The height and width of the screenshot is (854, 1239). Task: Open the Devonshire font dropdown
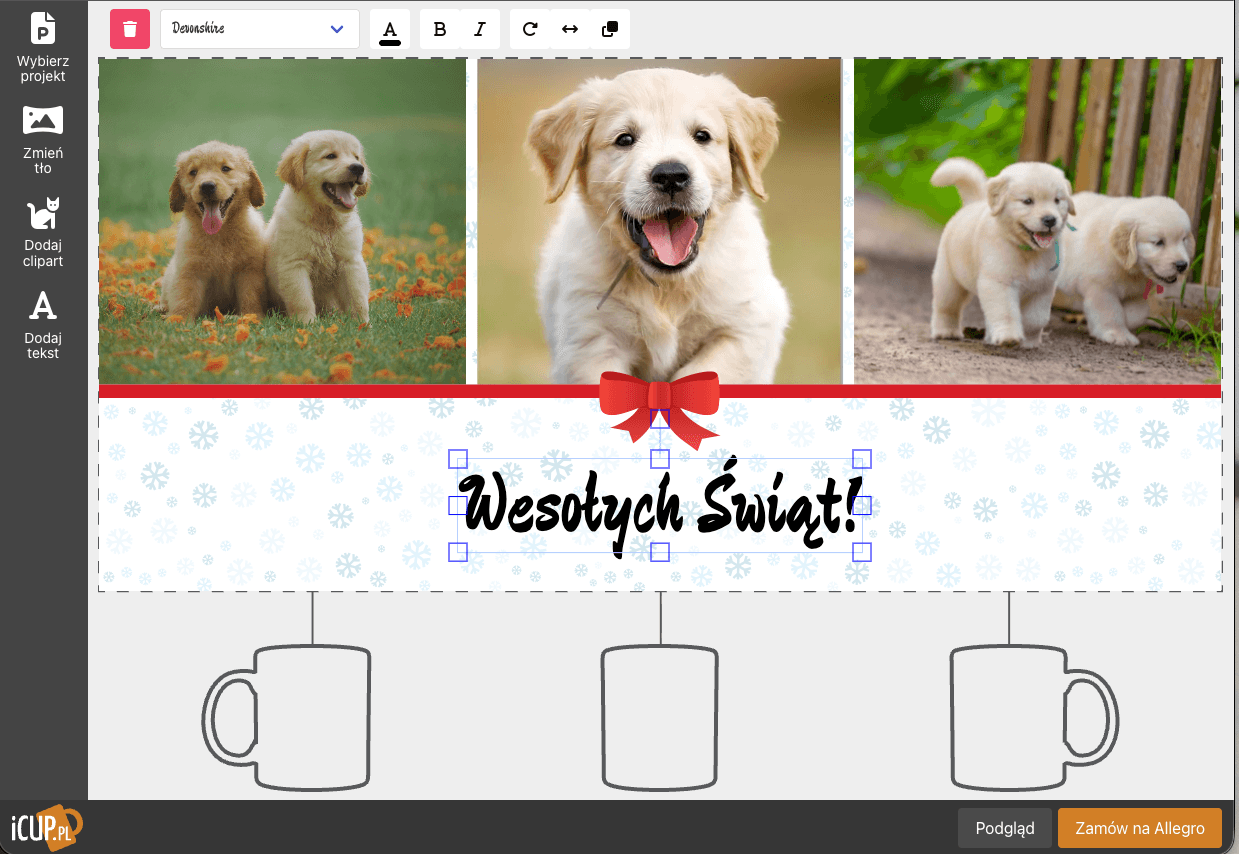(259, 29)
